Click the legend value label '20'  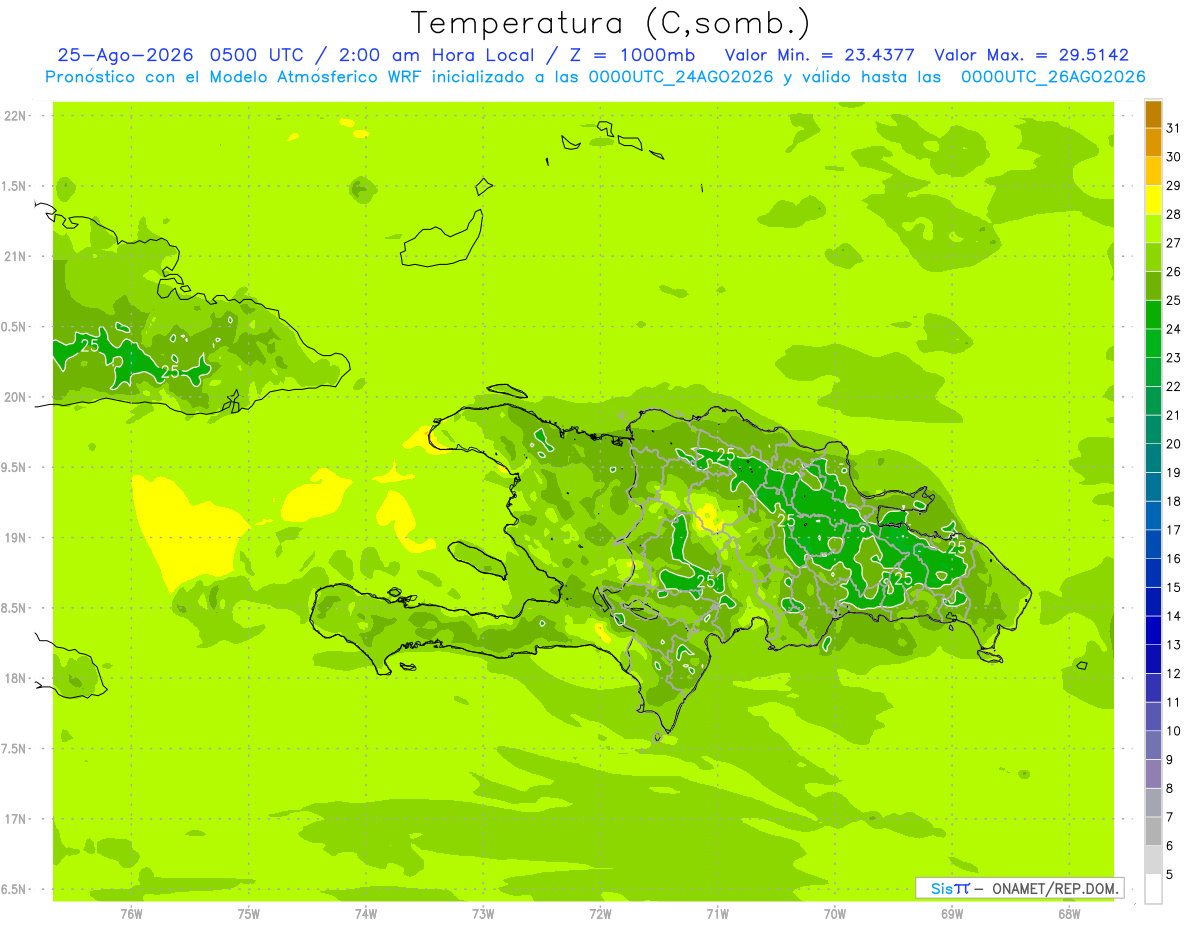pyautogui.click(x=1174, y=444)
